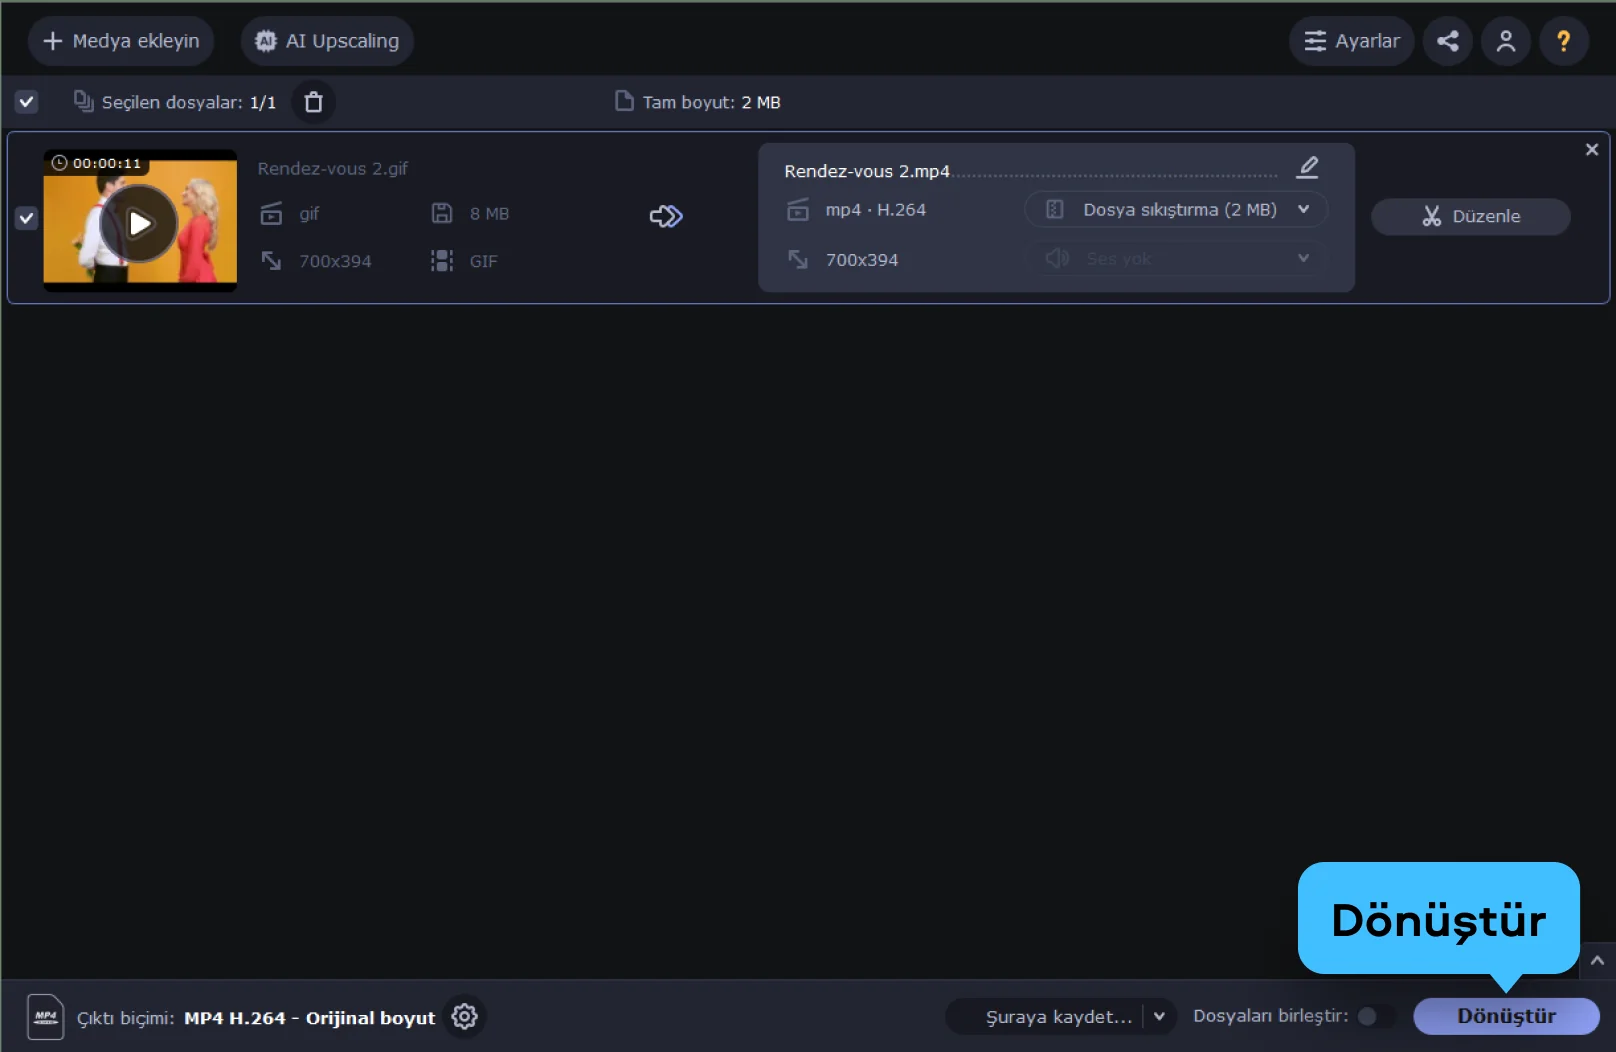Expand the Şuraya kaydet dropdown arrow

point(1159,1017)
